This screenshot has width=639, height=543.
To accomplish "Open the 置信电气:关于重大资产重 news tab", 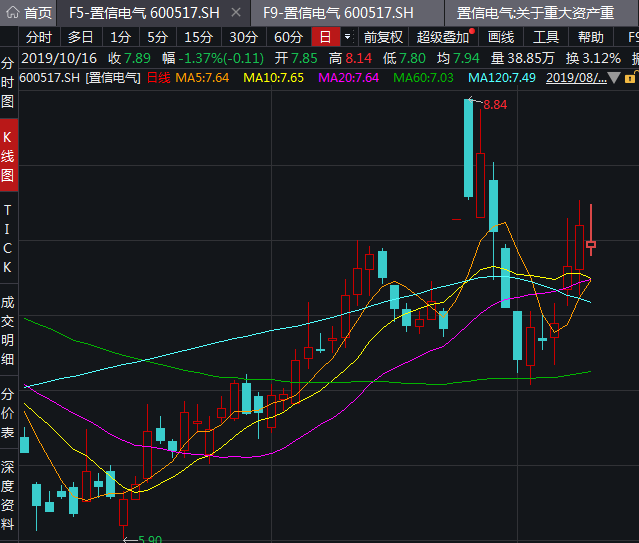I will click(535, 13).
